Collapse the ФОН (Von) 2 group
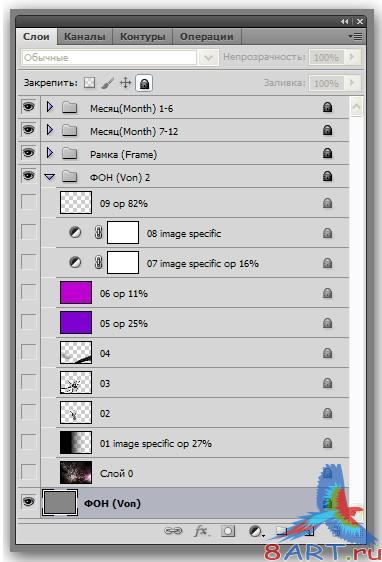The image size is (382, 562). coord(50,177)
